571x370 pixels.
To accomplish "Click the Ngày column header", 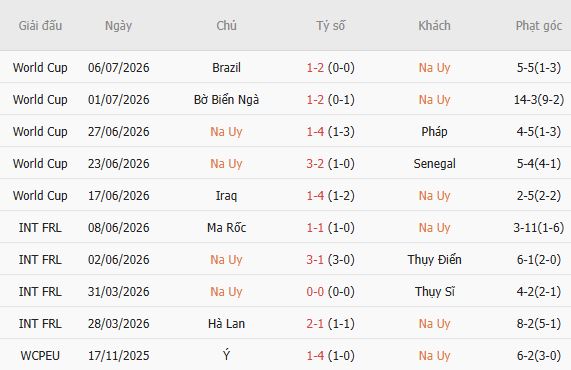I will click(118, 25).
